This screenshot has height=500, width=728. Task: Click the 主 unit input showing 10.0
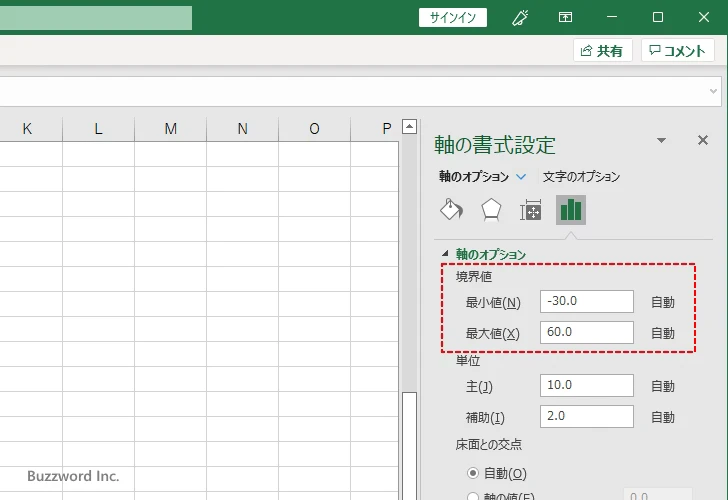click(586, 385)
